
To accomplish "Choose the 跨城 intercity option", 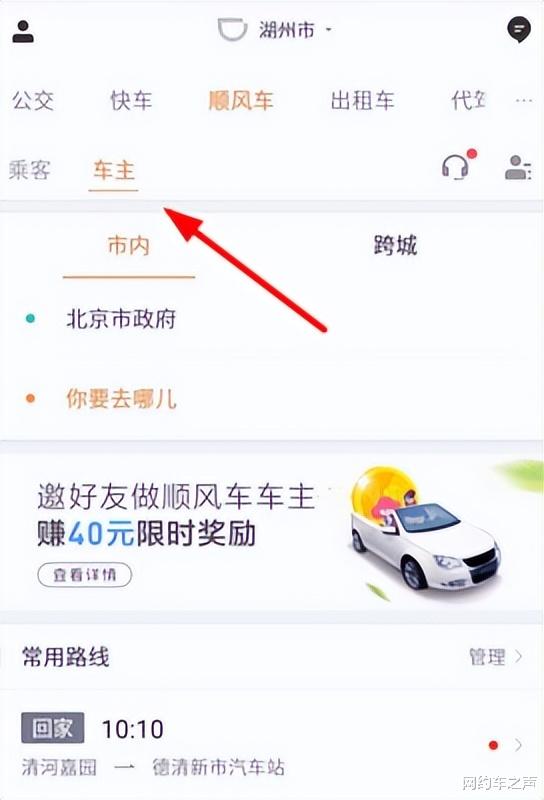I will click(395, 245).
